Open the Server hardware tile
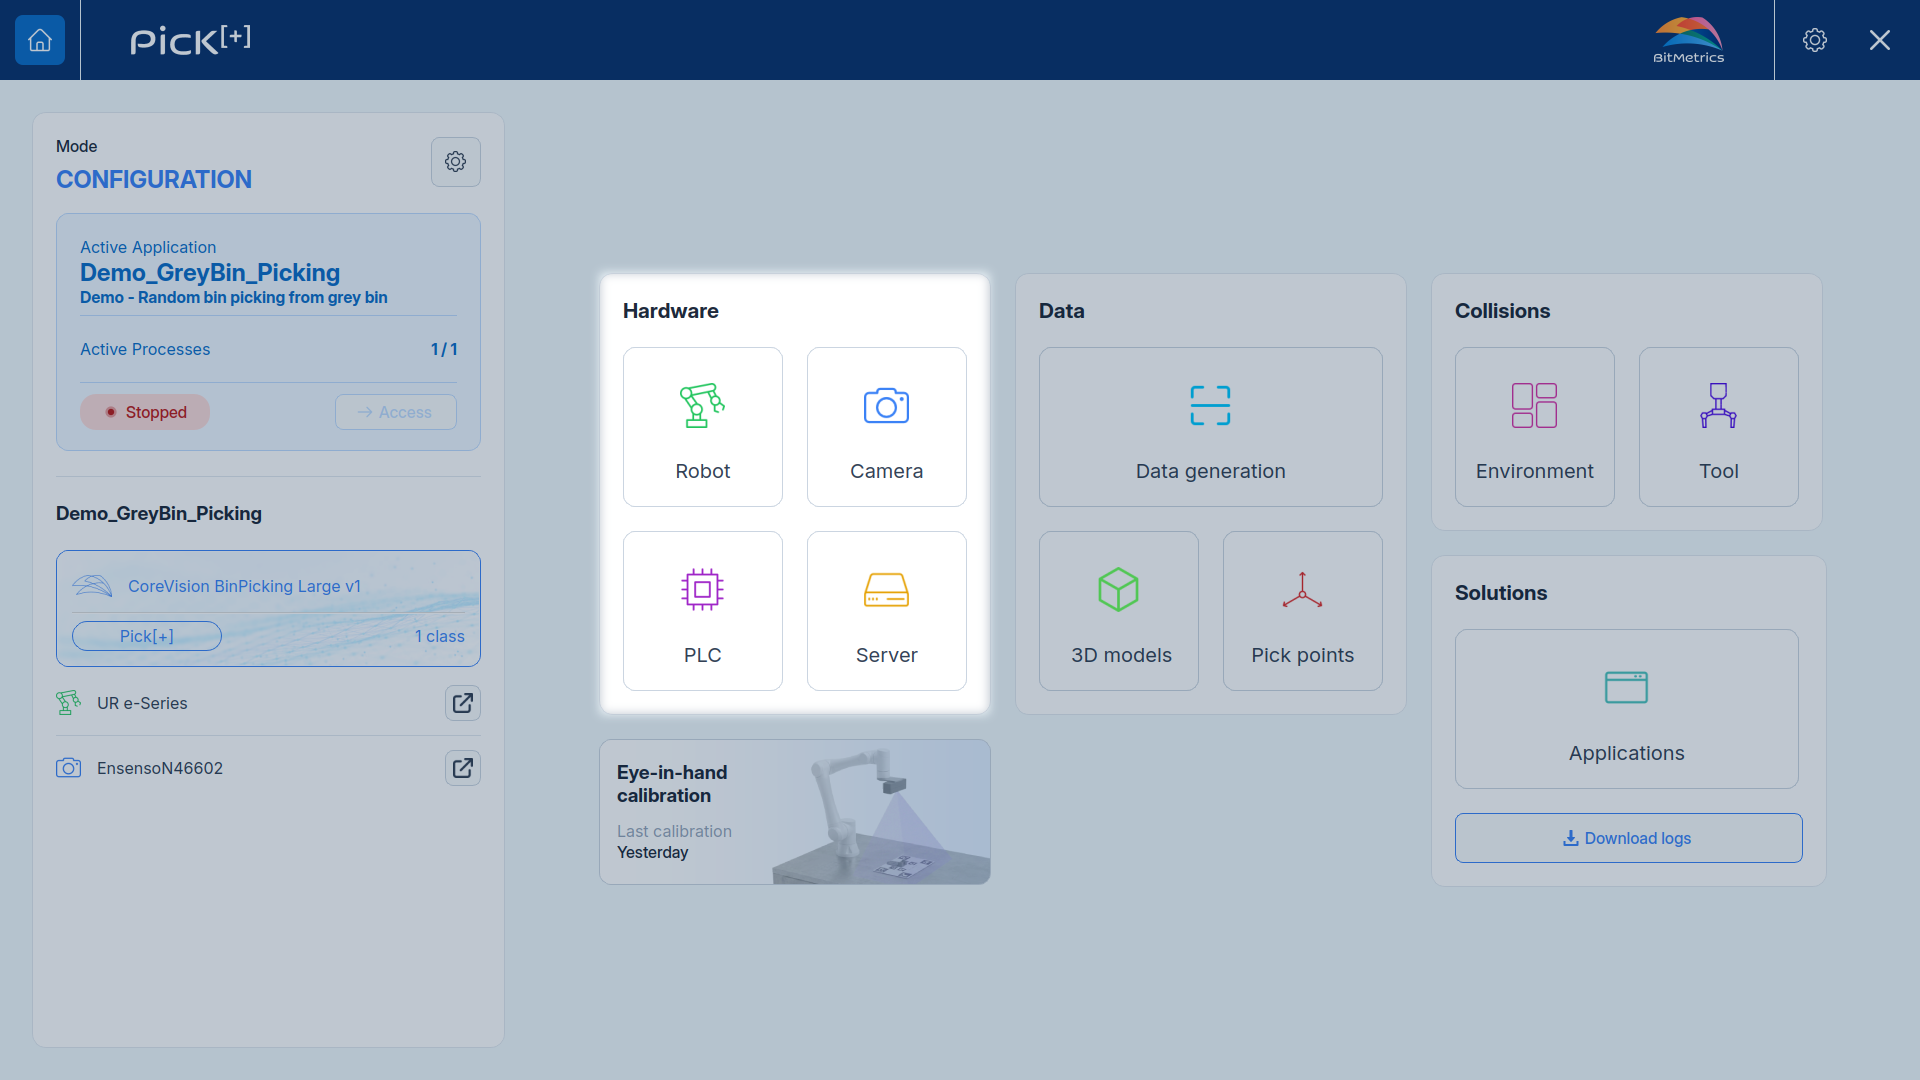 point(886,611)
